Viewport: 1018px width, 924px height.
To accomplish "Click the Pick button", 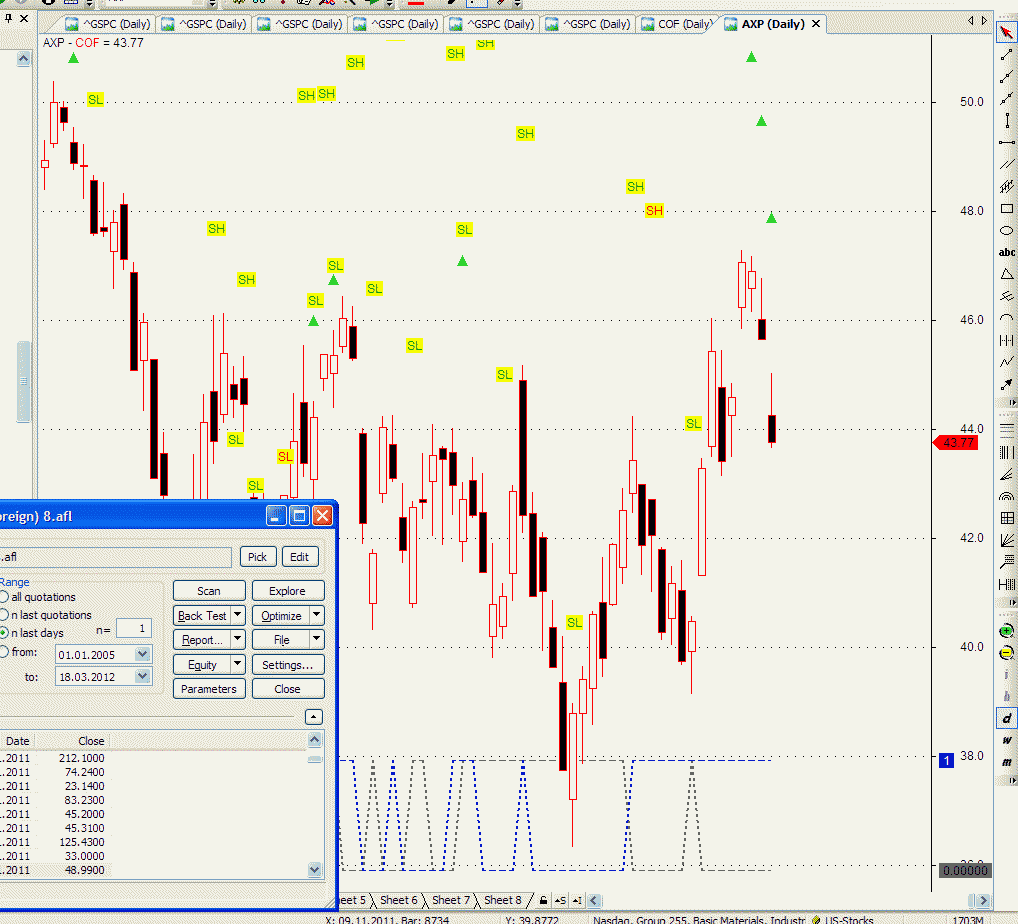I will pos(258,556).
